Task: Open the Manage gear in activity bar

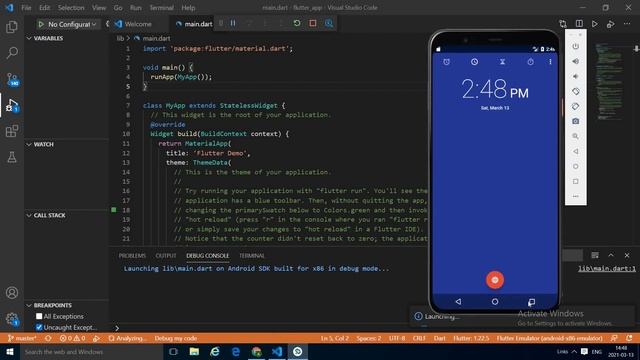Action: coord(12,319)
